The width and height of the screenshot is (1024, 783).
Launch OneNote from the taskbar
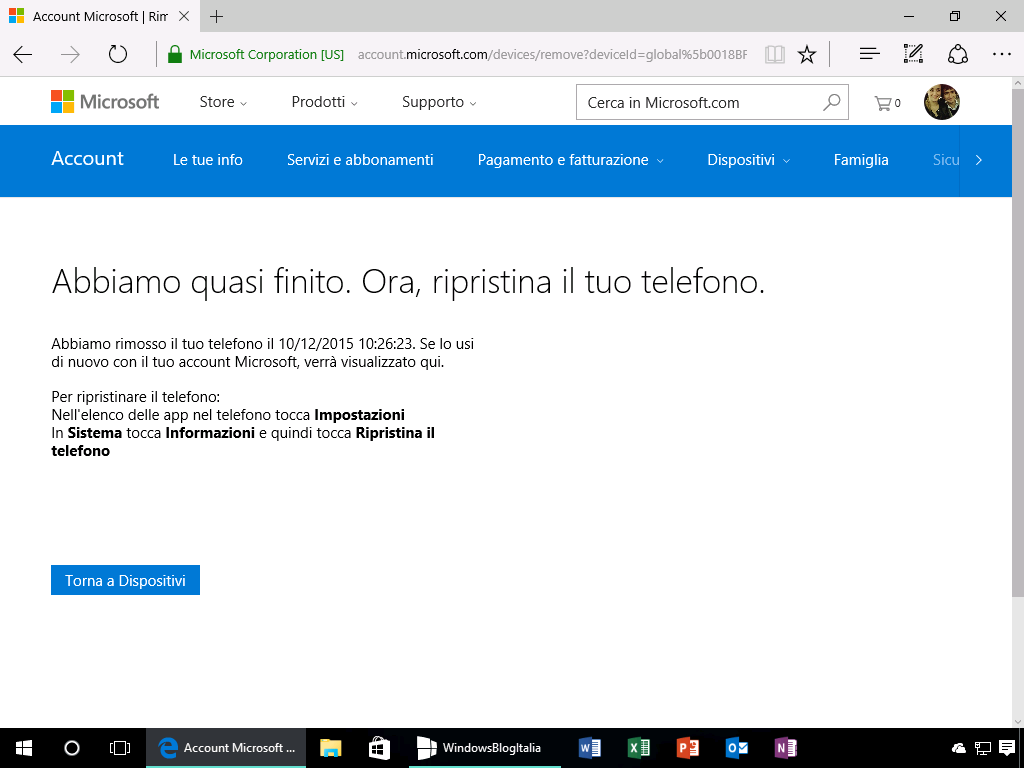[786, 748]
